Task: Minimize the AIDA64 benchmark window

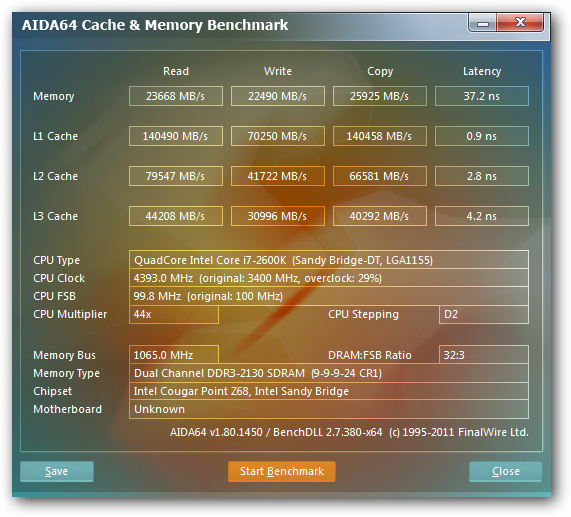Action: pos(483,24)
